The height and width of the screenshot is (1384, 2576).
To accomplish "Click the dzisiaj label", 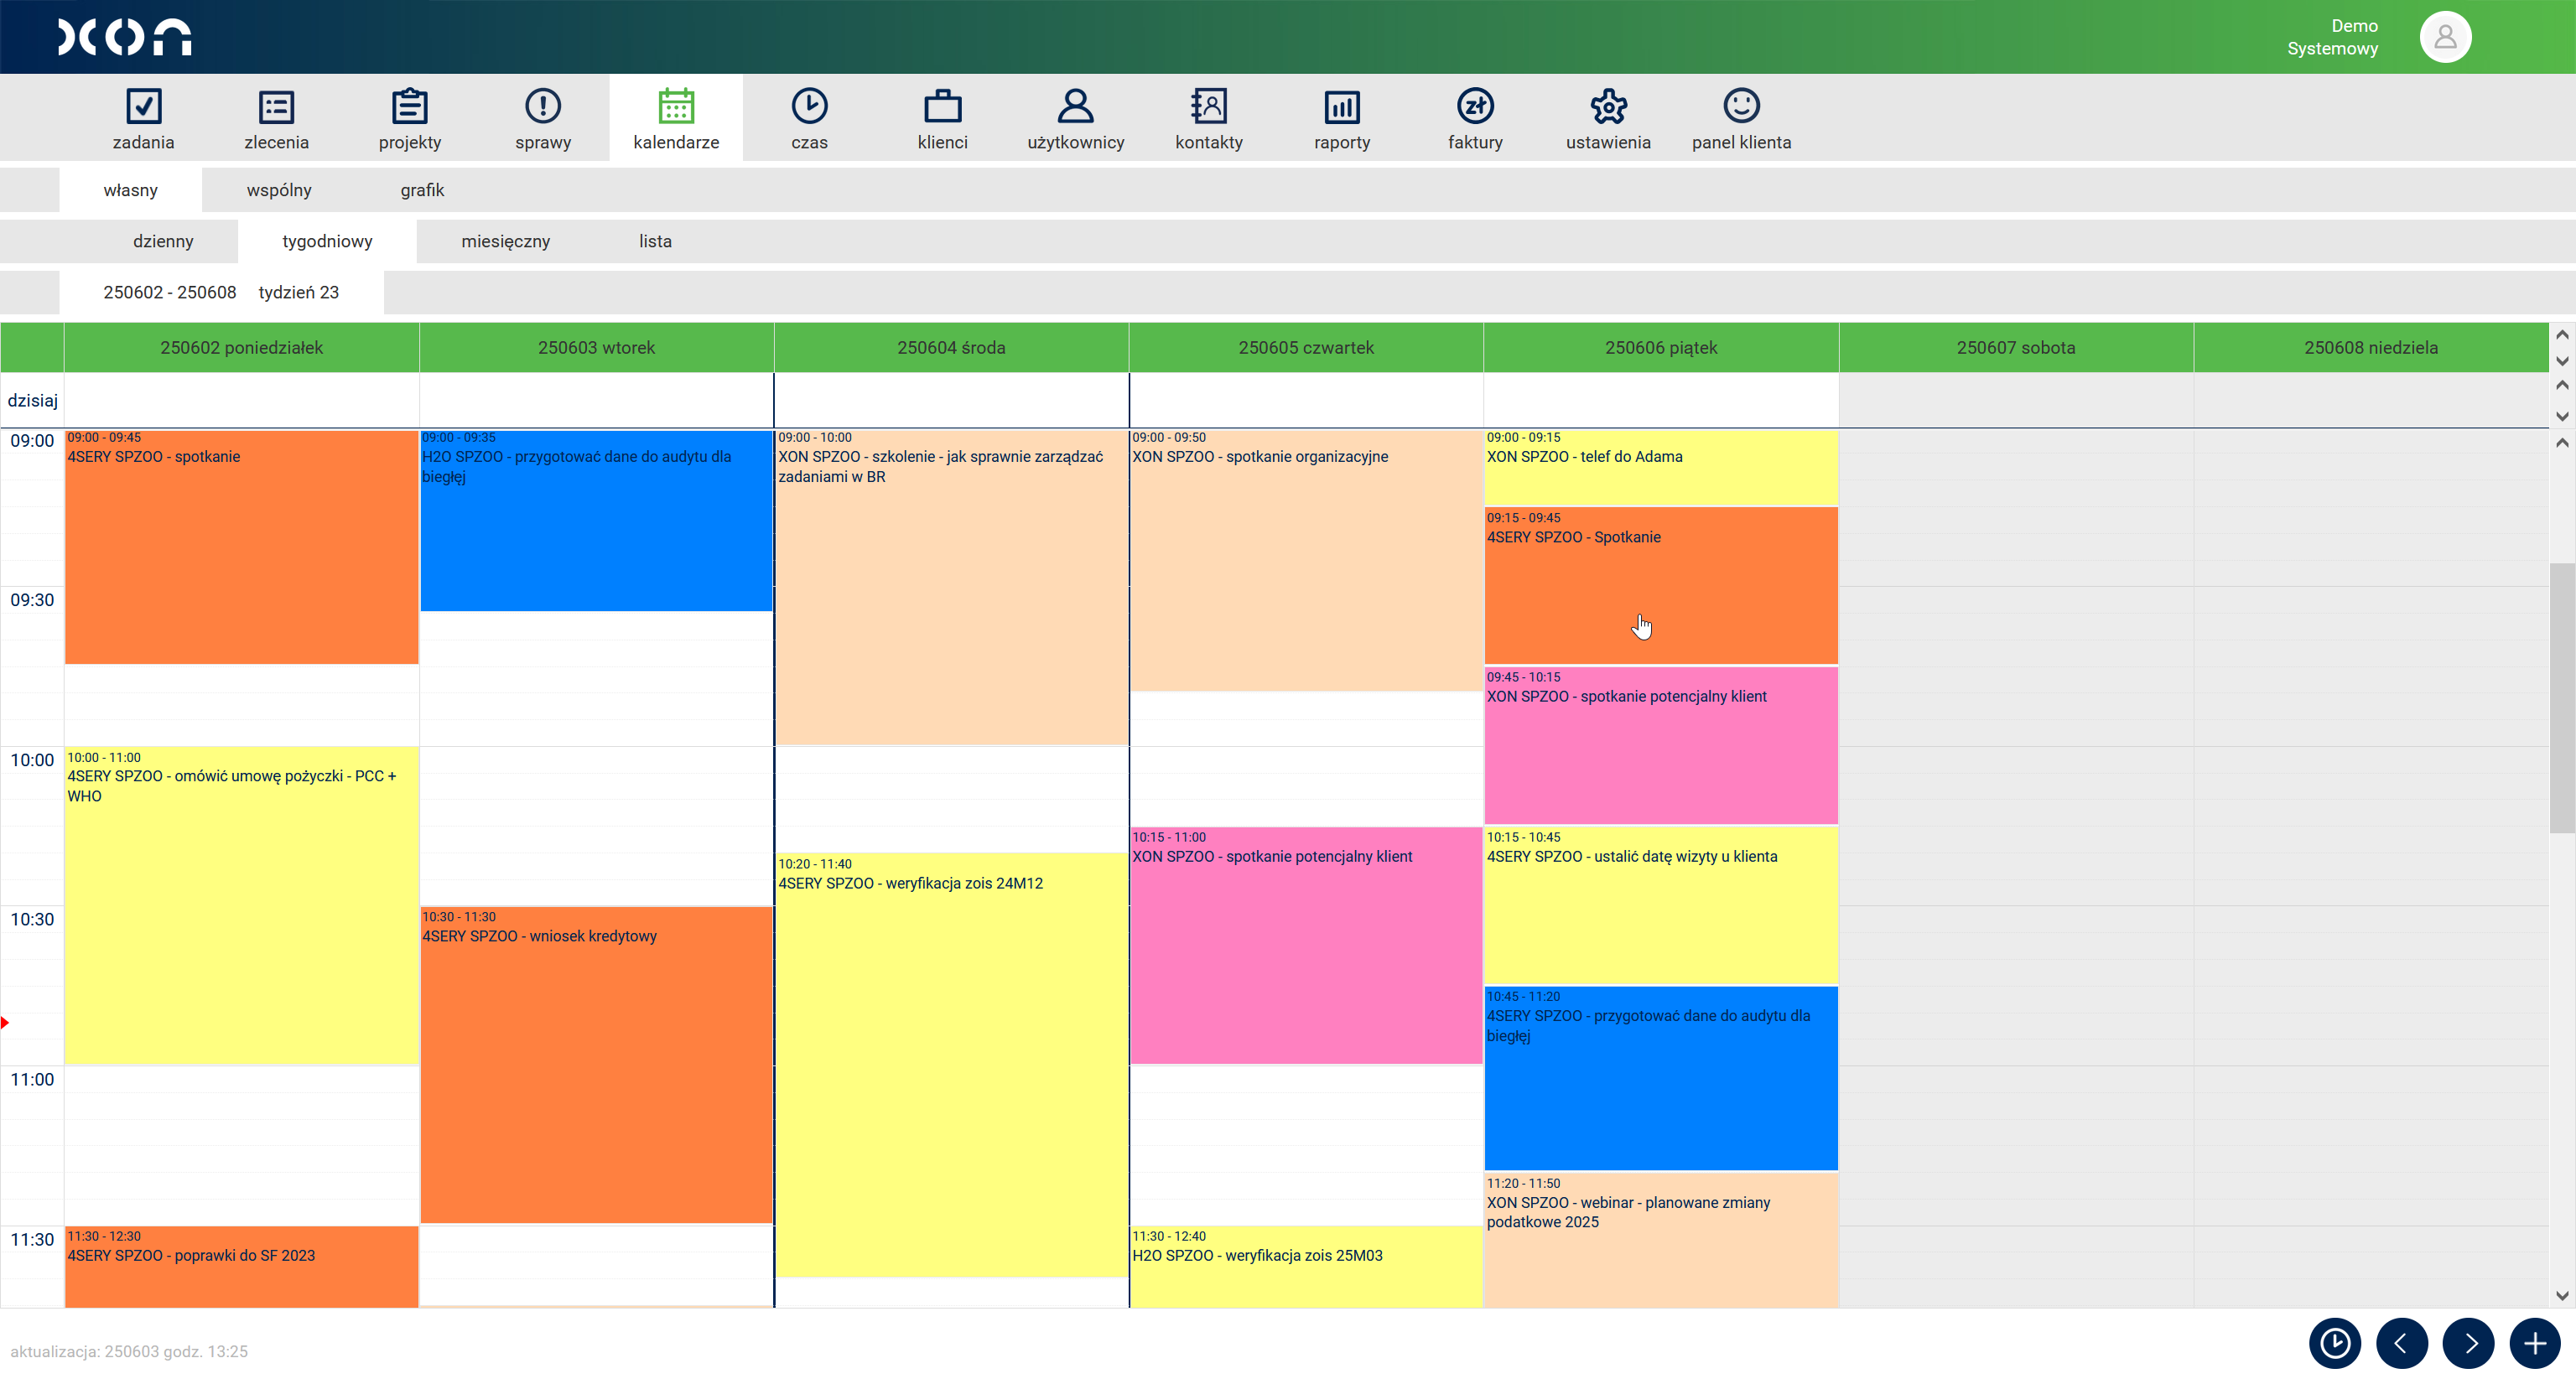I will [x=32, y=400].
